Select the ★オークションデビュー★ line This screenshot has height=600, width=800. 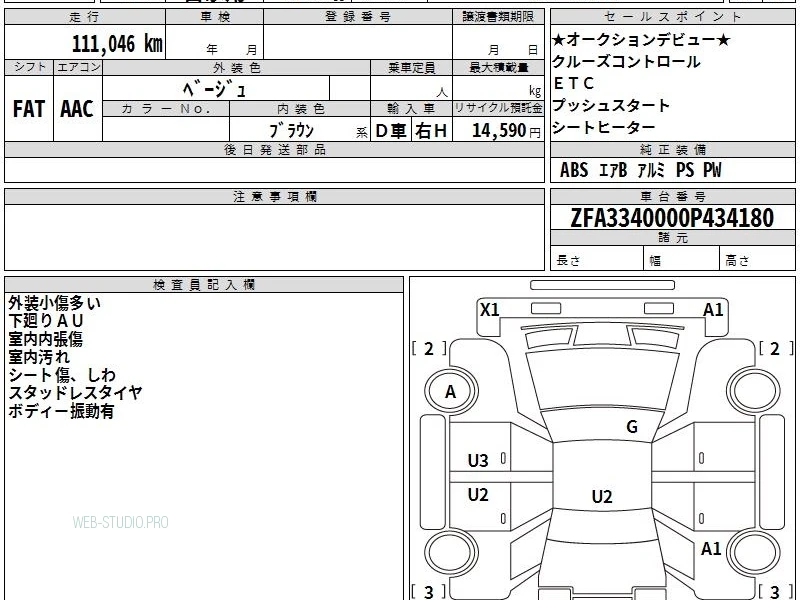coord(641,39)
